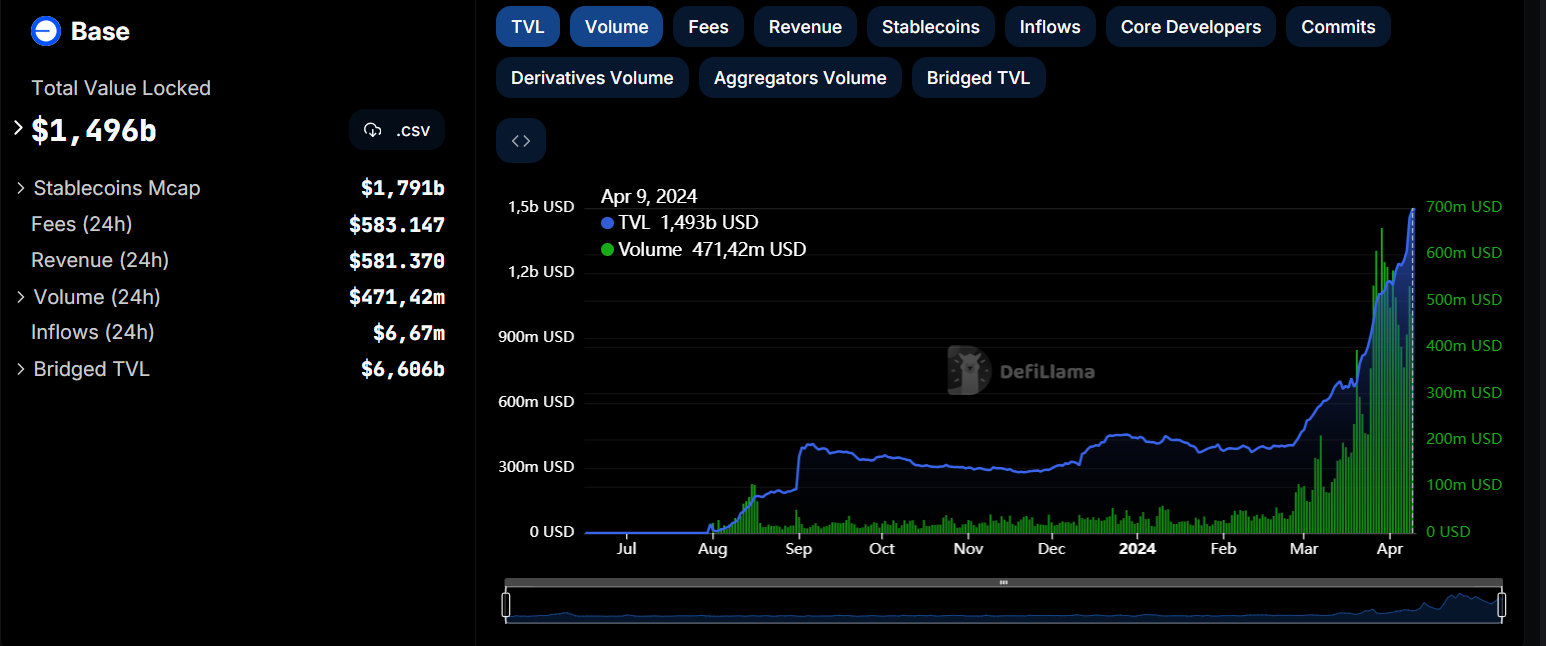
Task: Click the $471,42m volume value
Action: point(397,297)
